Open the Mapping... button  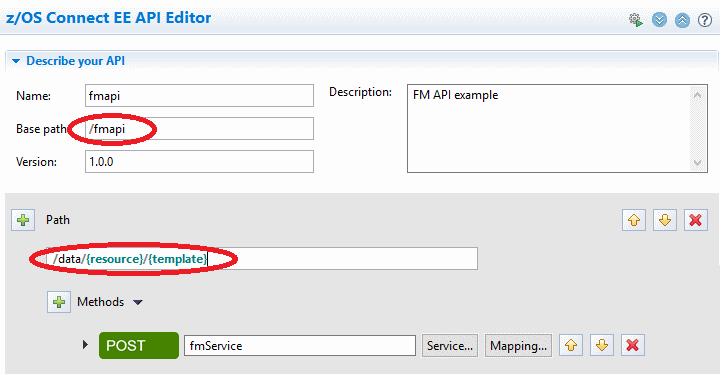click(x=518, y=346)
